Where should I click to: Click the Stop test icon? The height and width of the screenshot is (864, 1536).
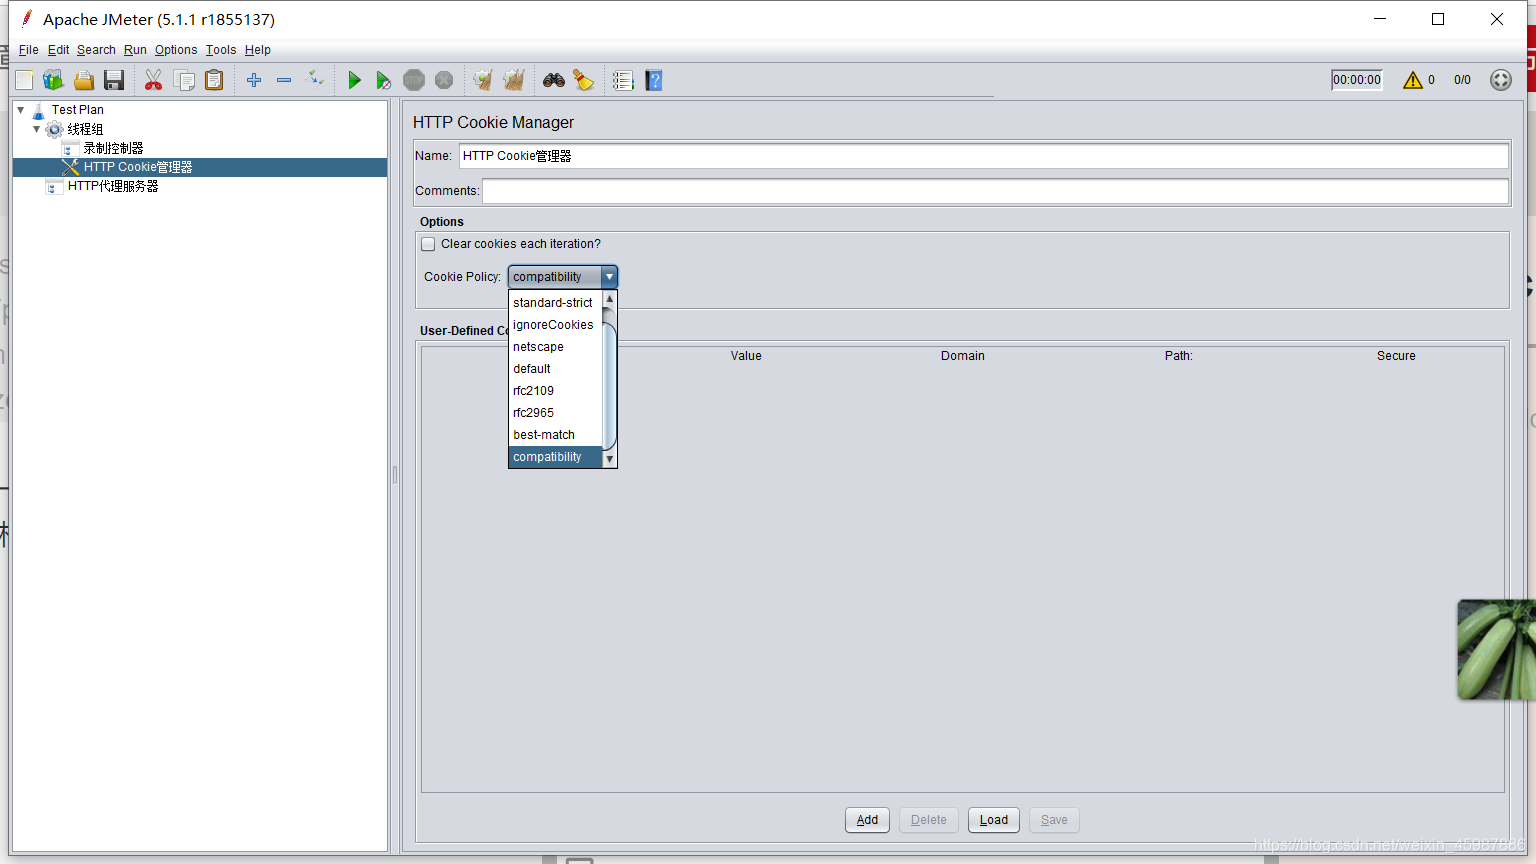pos(414,80)
